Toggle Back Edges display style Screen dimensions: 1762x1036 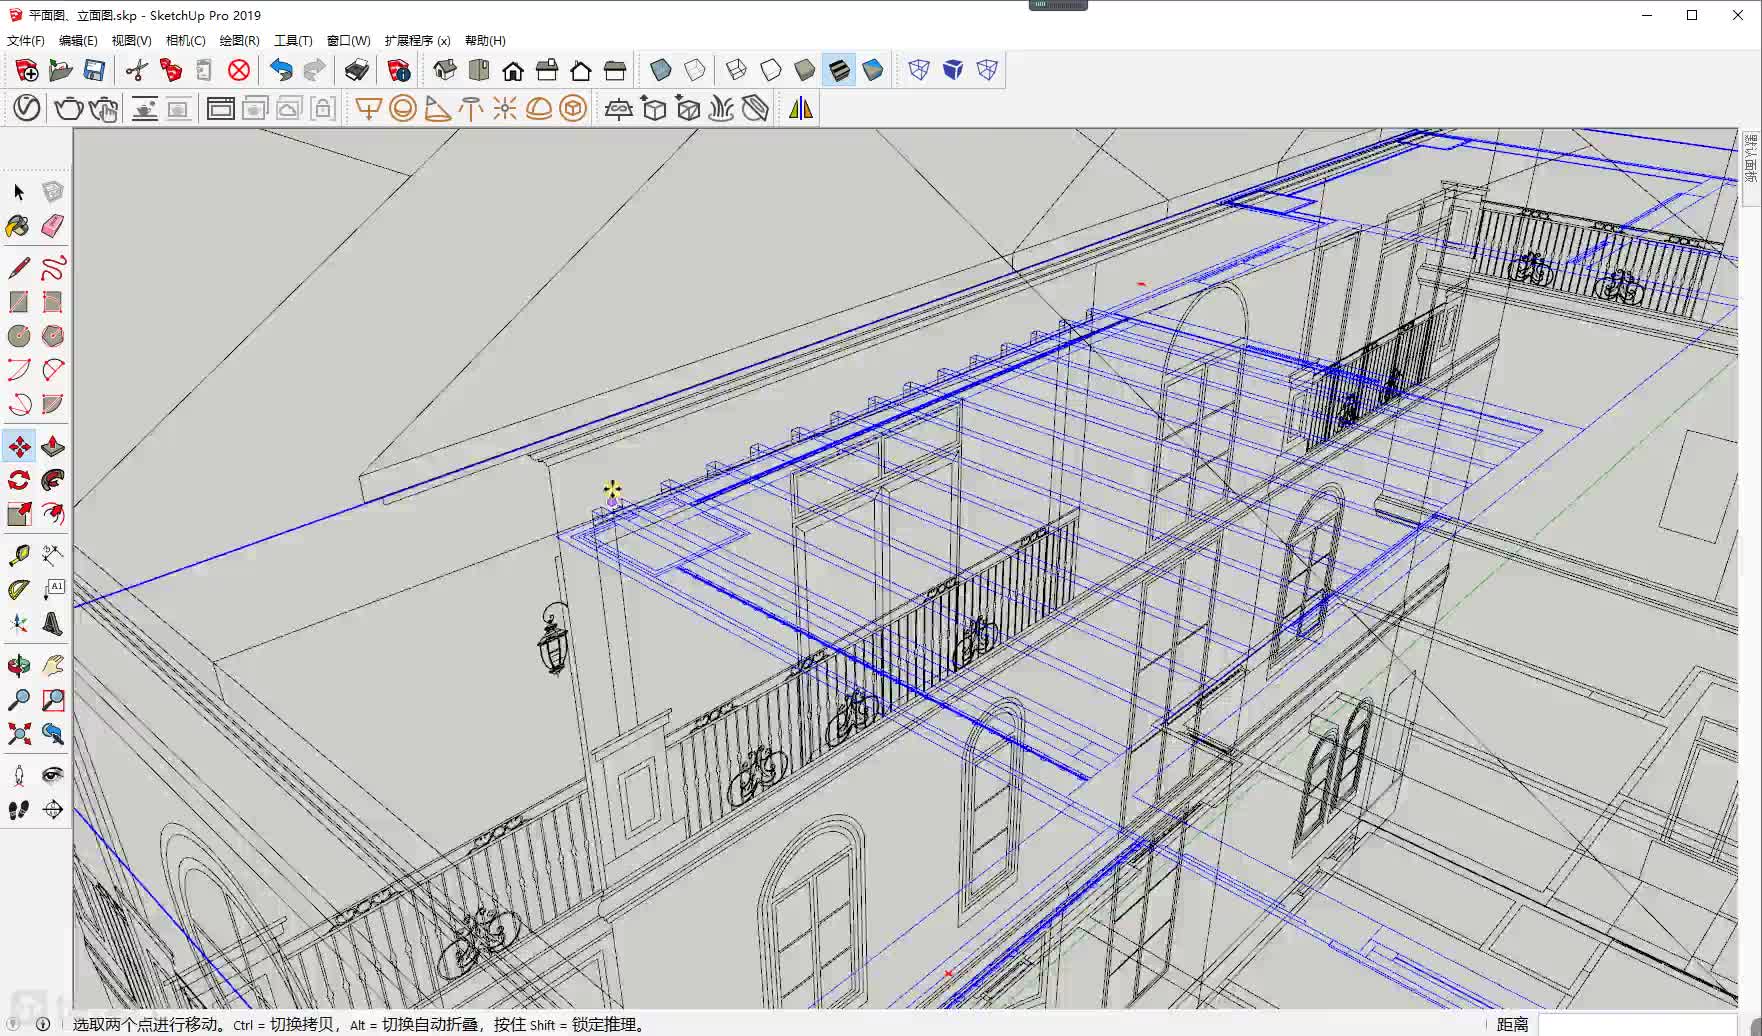[x=695, y=70]
